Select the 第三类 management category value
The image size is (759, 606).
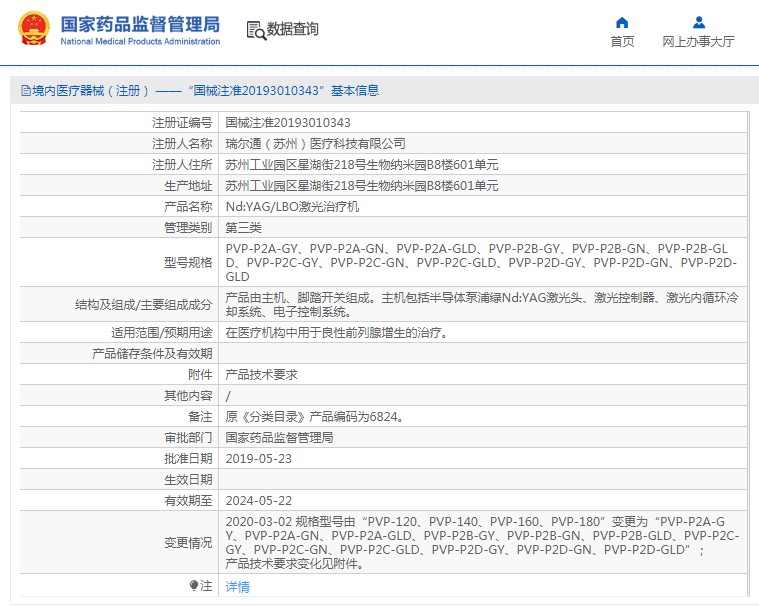[x=243, y=227]
